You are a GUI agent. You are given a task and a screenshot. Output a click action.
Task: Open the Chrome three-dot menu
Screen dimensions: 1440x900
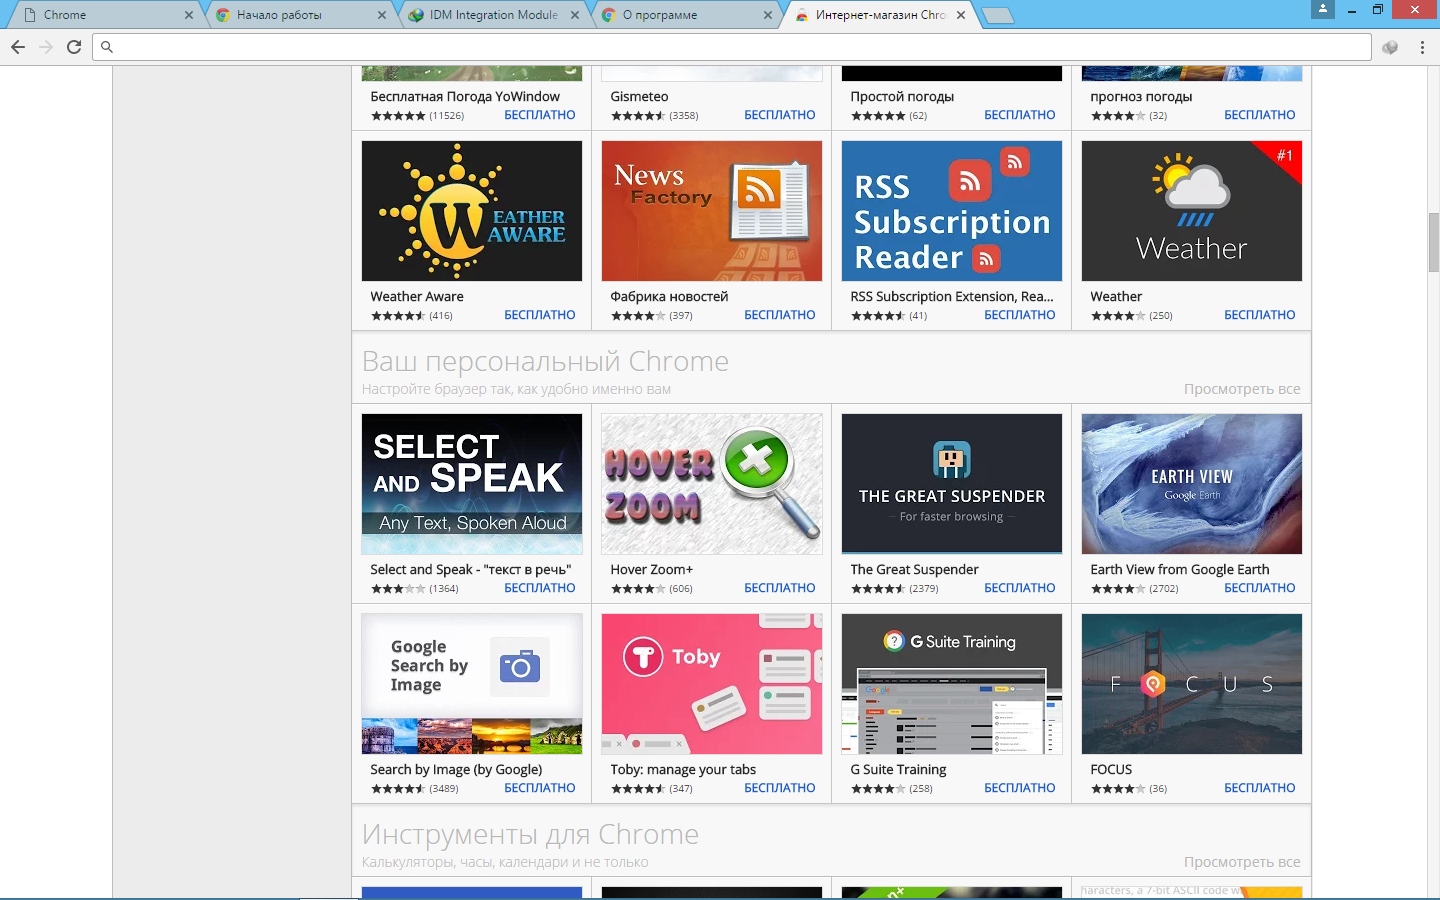click(1422, 47)
